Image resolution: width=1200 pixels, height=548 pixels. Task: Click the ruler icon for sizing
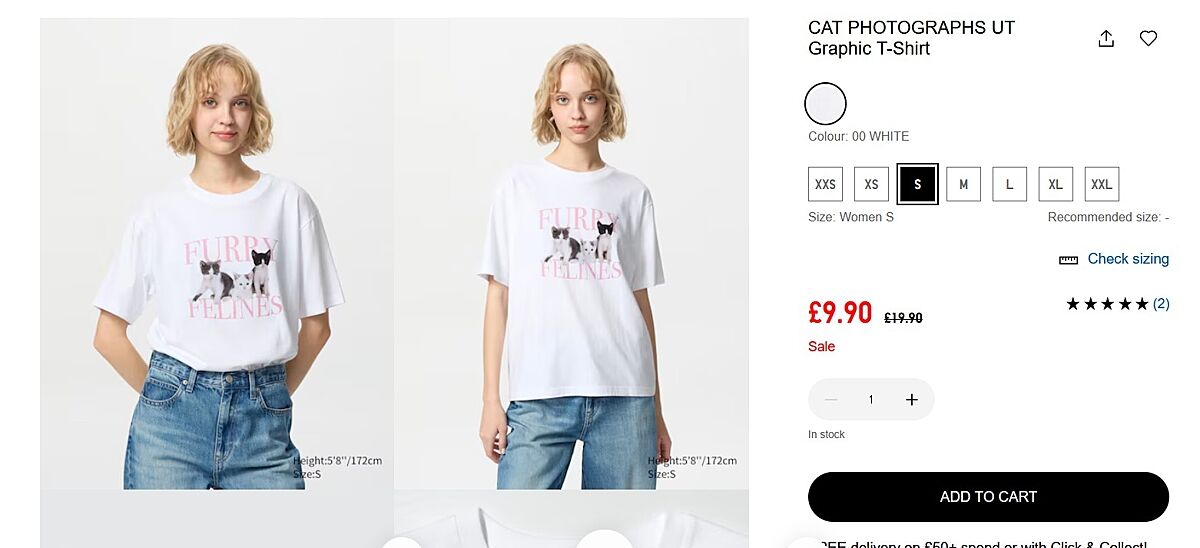coord(1068,260)
